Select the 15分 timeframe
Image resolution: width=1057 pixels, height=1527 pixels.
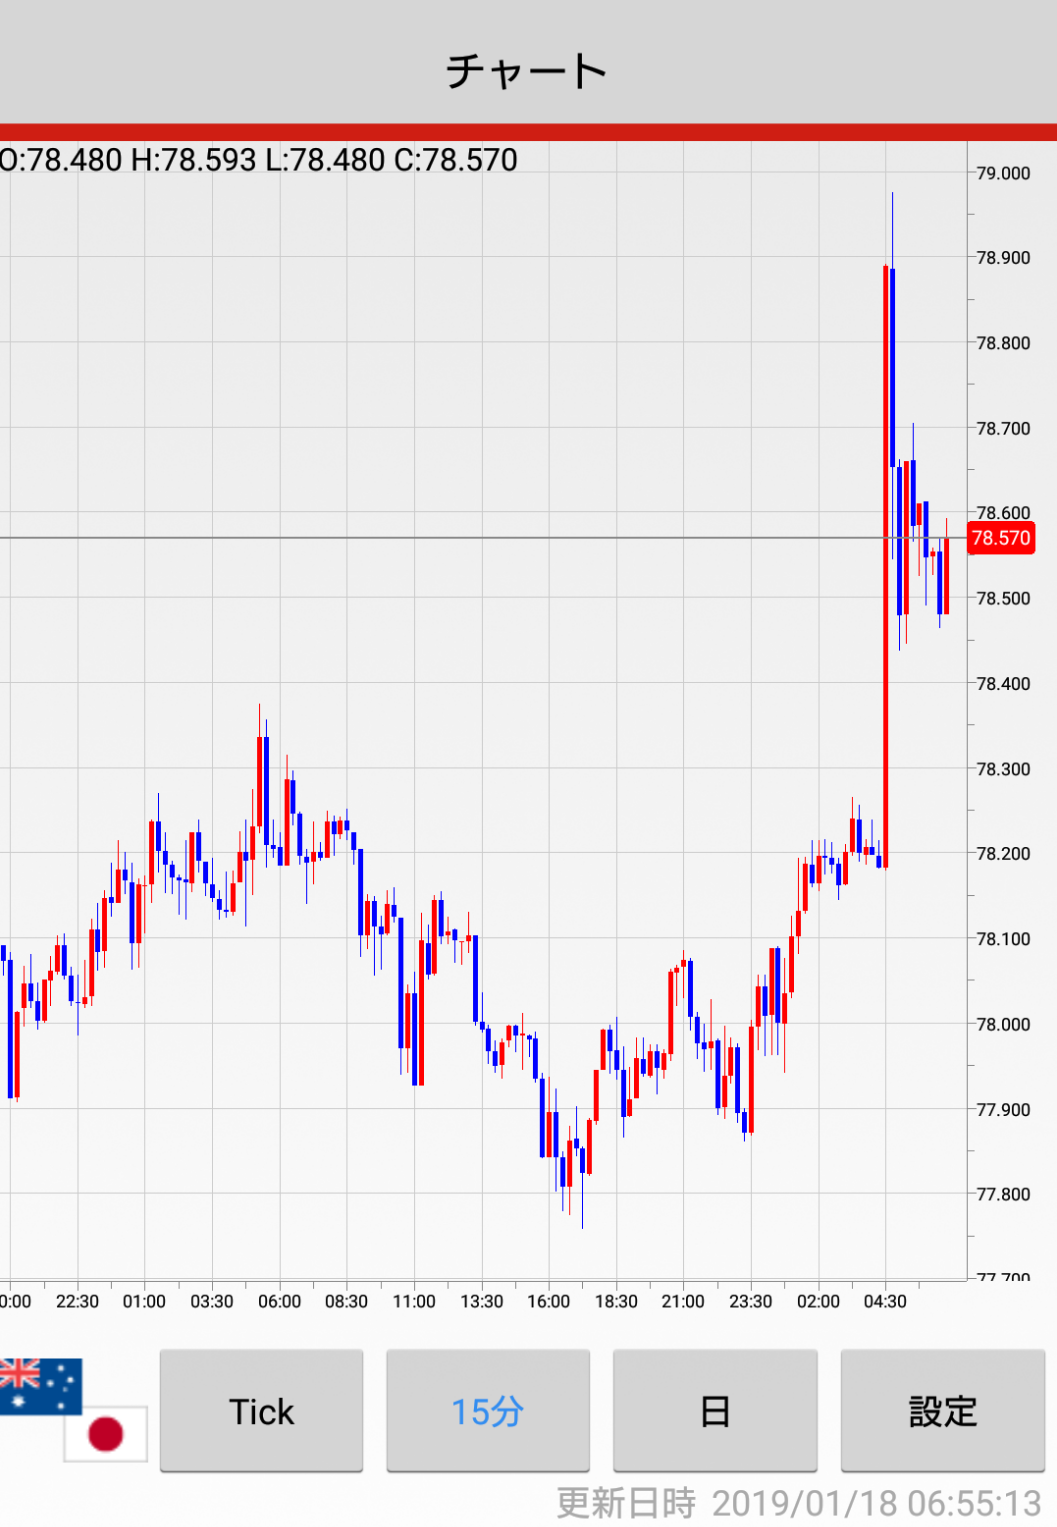(487, 1411)
